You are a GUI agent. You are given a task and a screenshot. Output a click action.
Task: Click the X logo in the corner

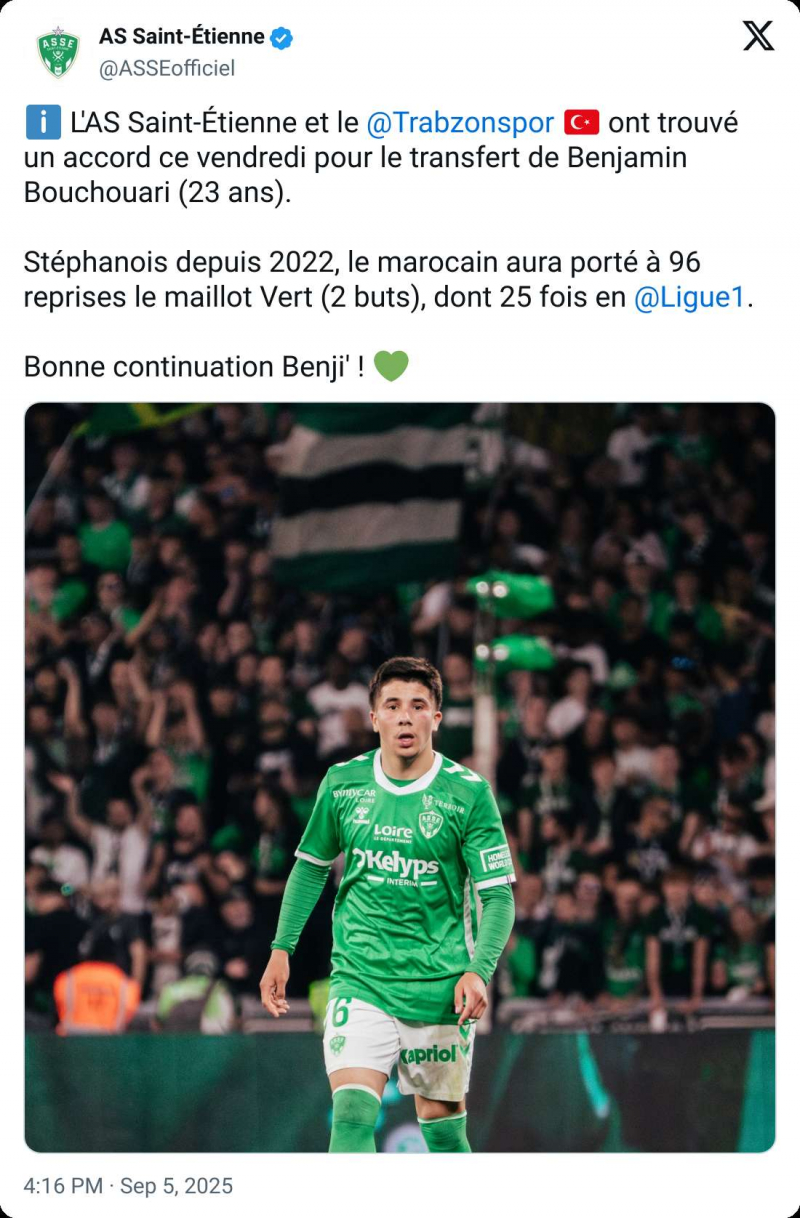tap(758, 36)
